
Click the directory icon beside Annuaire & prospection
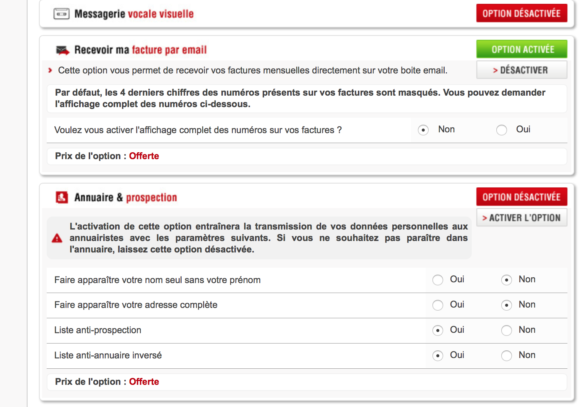coord(62,197)
